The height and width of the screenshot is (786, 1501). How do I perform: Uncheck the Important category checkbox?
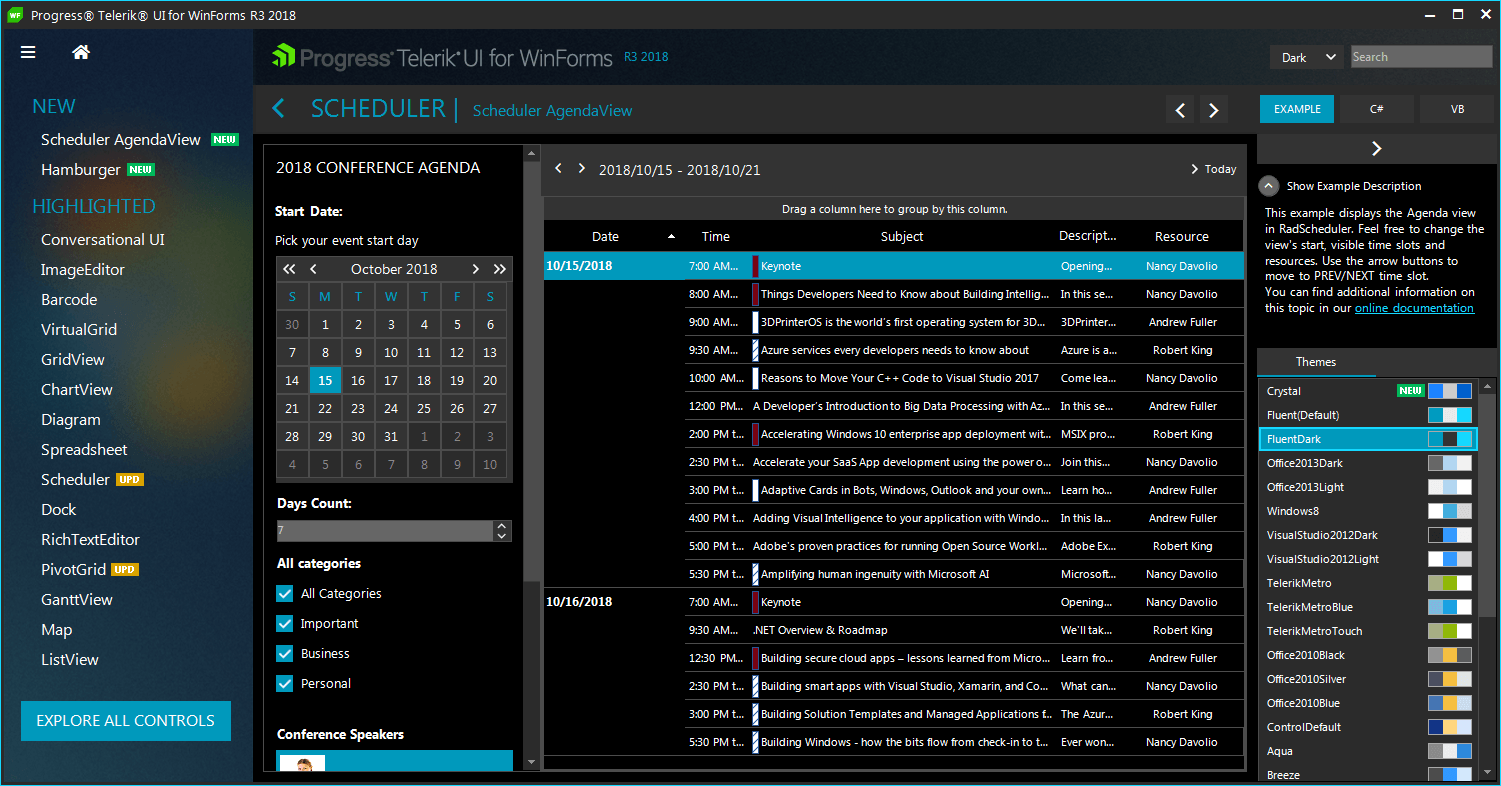click(285, 624)
